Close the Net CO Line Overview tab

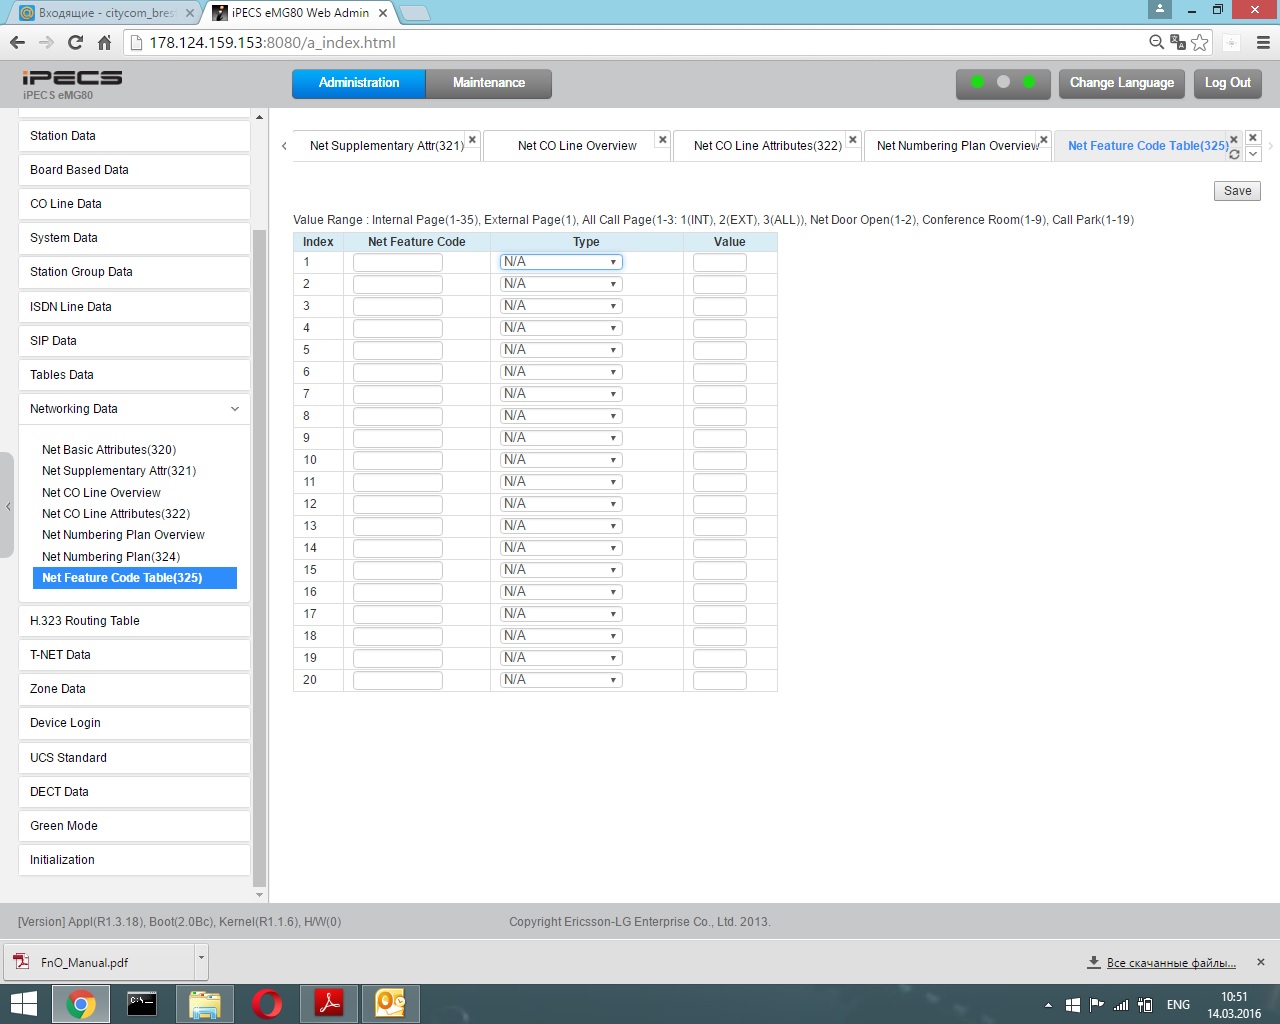tap(662, 139)
